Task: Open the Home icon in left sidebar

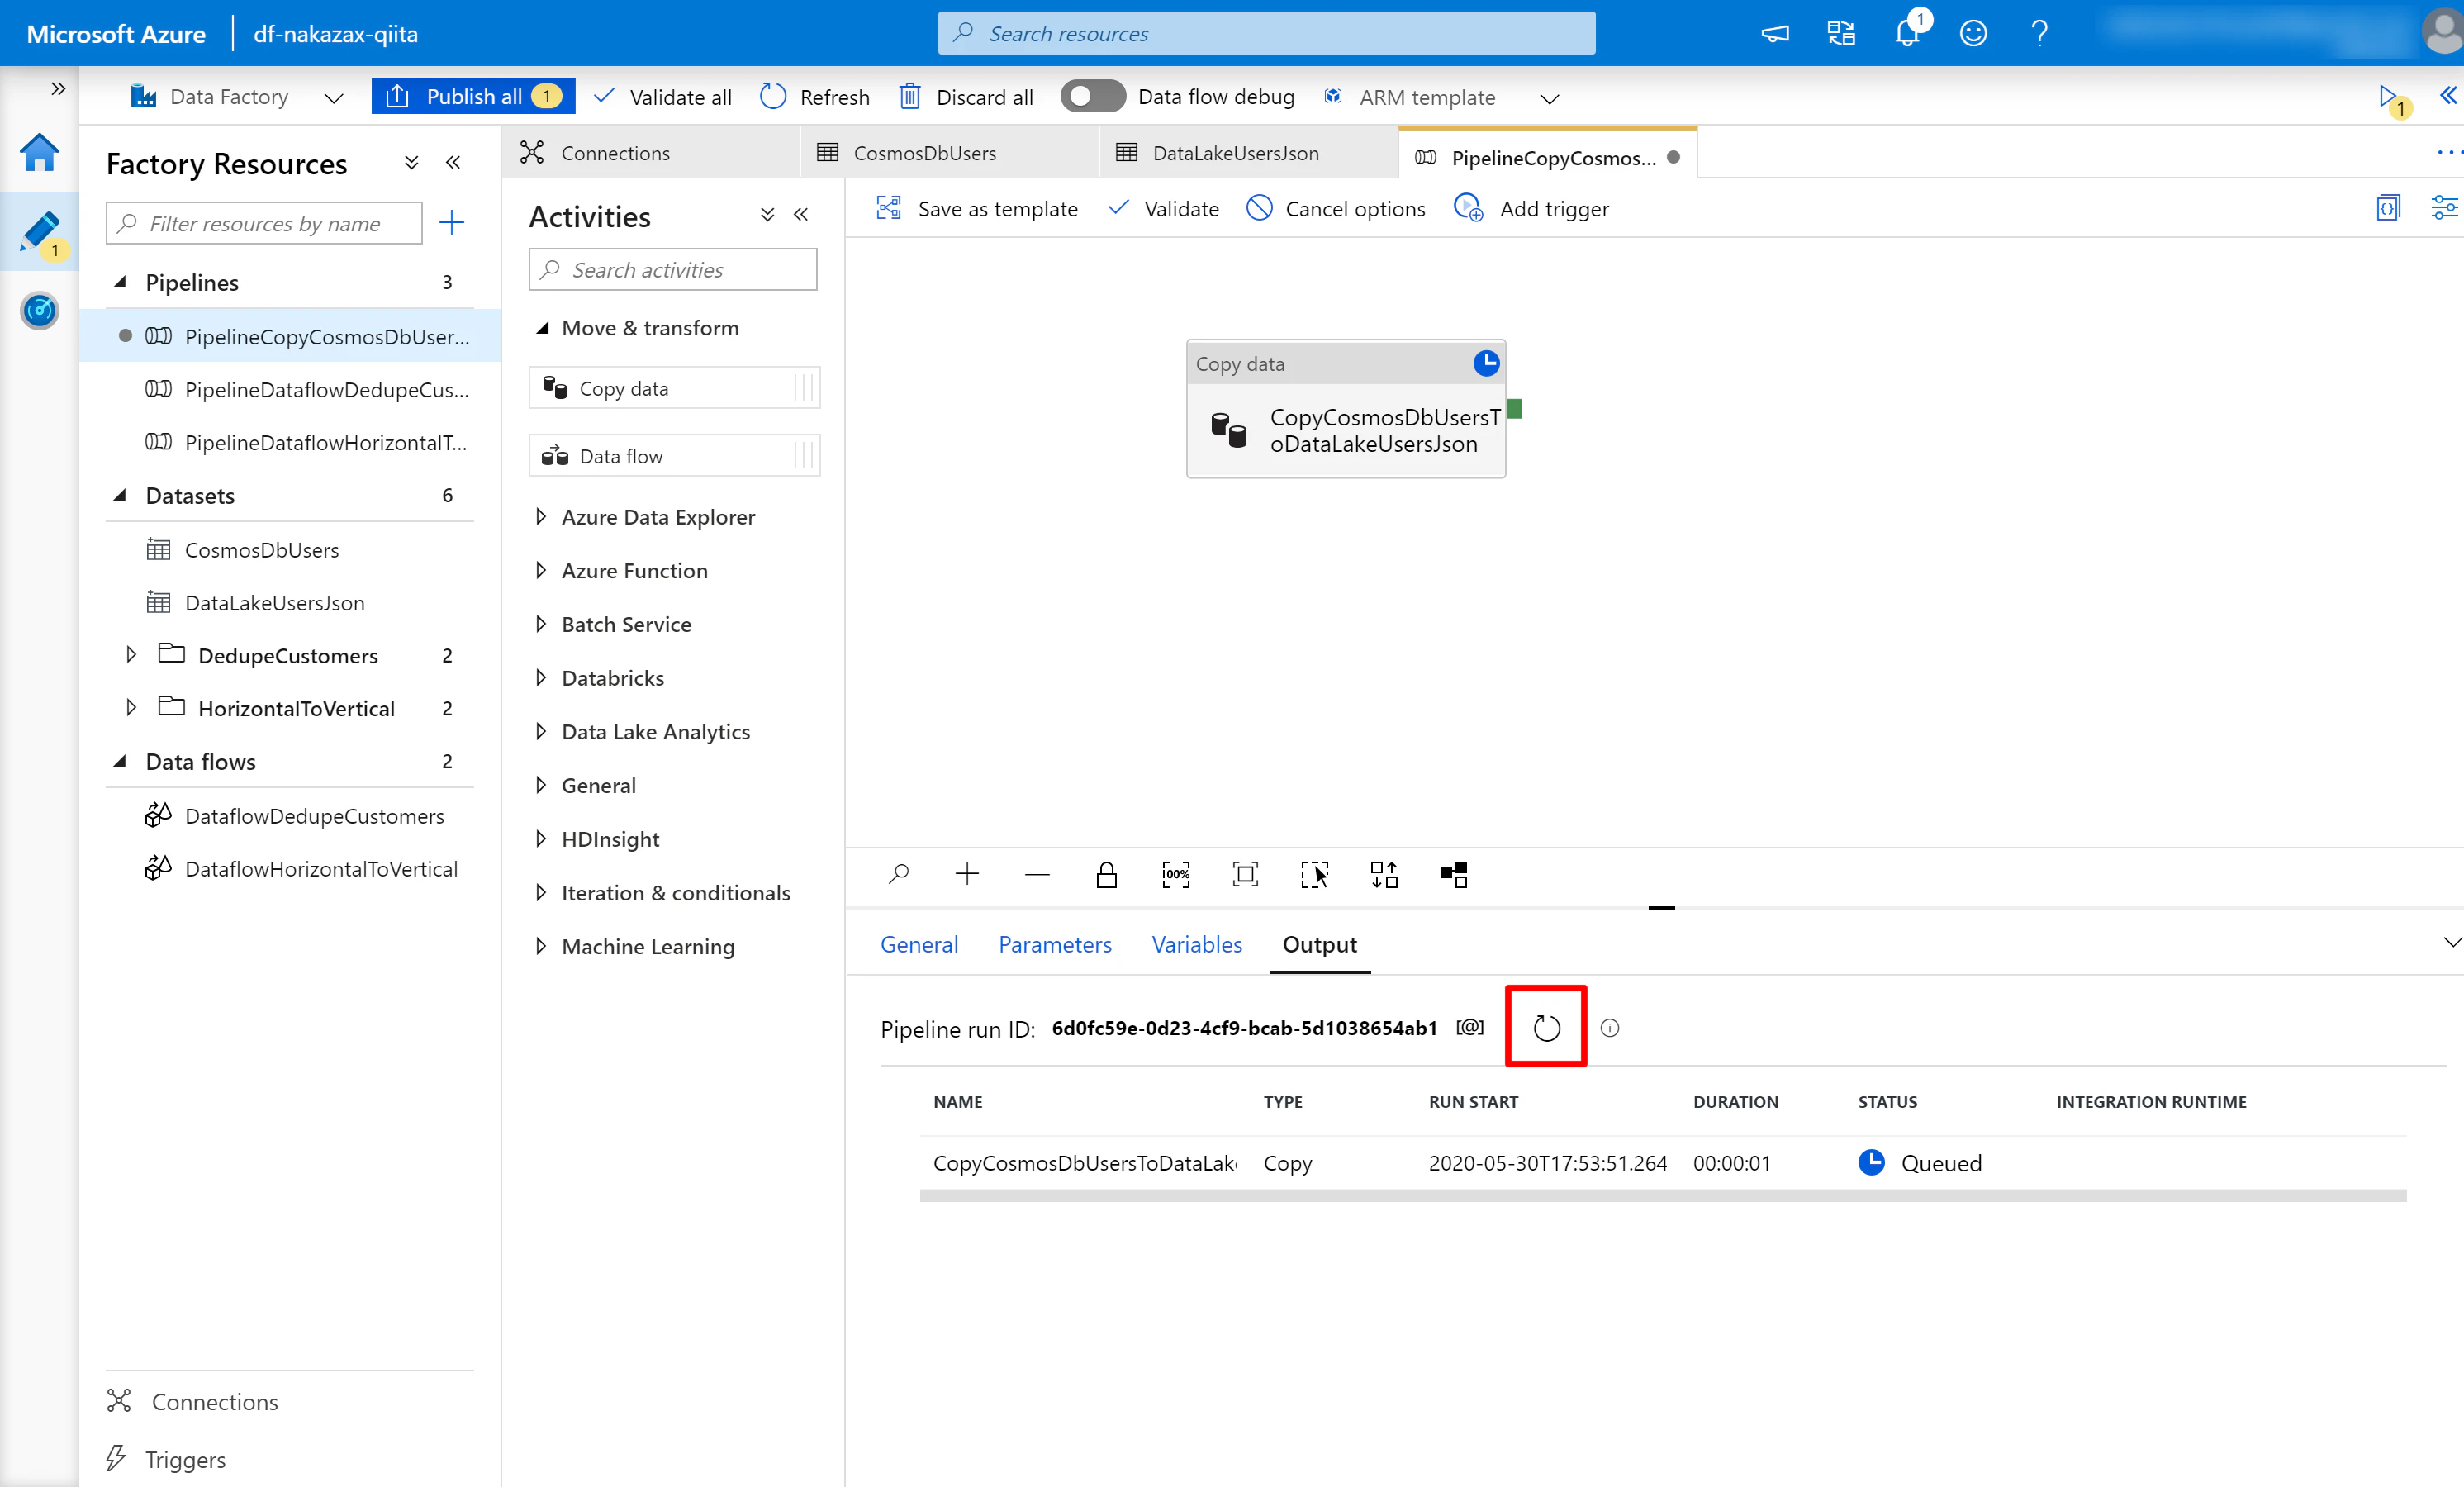Action: pyautogui.click(x=39, y=153)
